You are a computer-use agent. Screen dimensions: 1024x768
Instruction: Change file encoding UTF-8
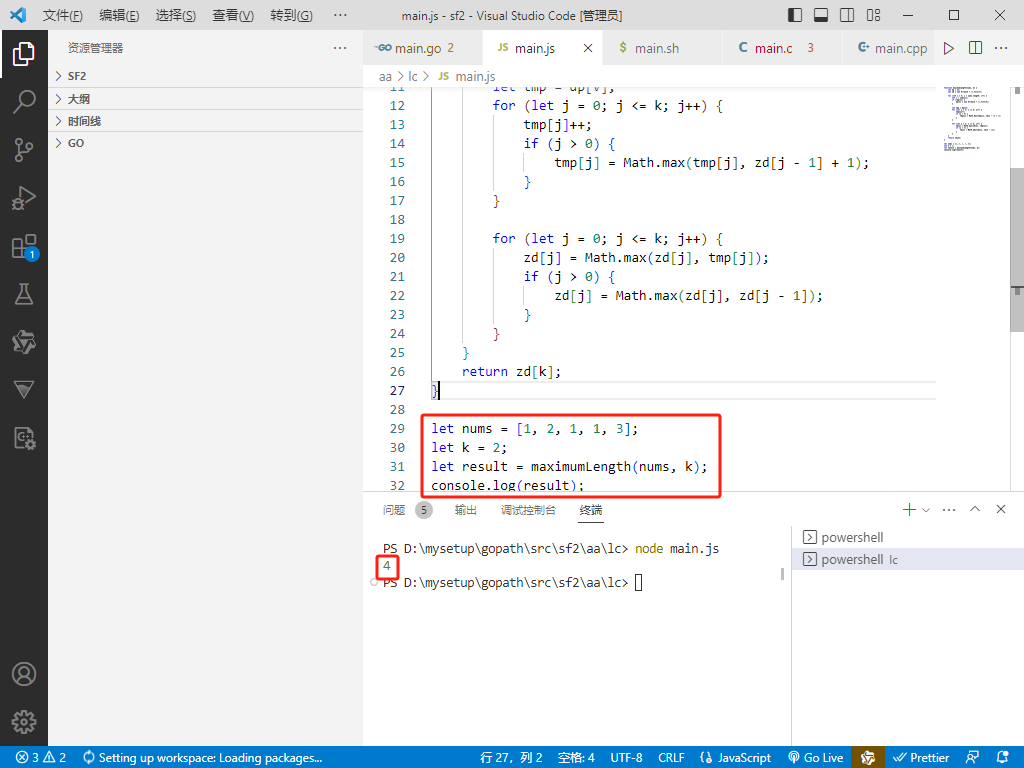pos(626,758)
